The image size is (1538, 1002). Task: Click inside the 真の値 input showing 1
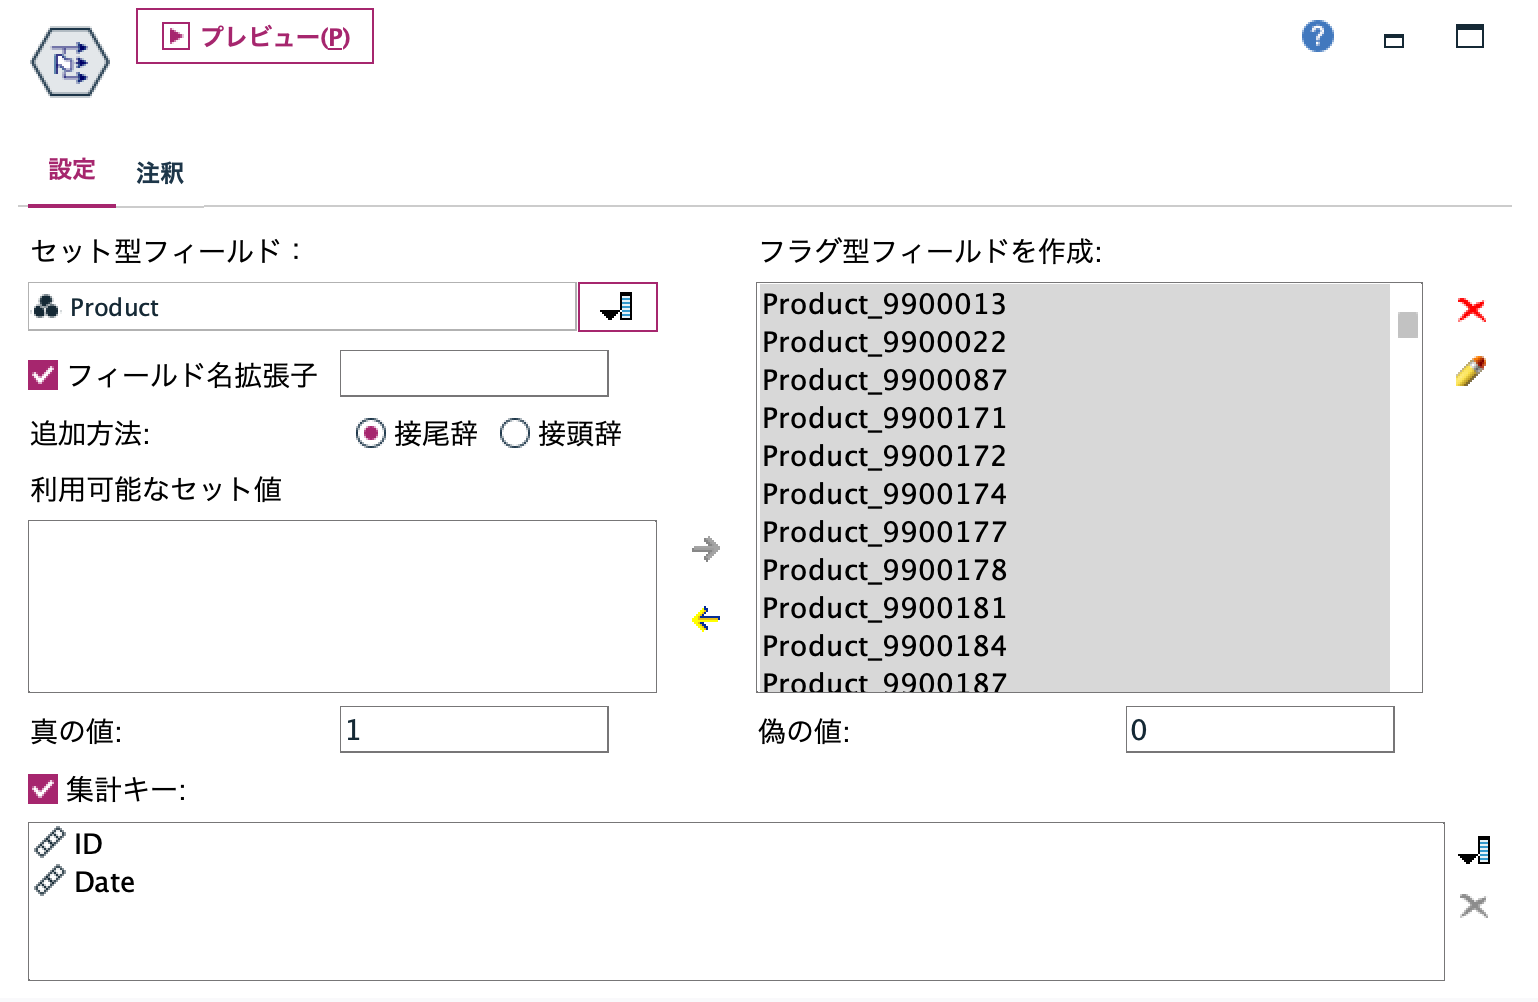(473, 729)
